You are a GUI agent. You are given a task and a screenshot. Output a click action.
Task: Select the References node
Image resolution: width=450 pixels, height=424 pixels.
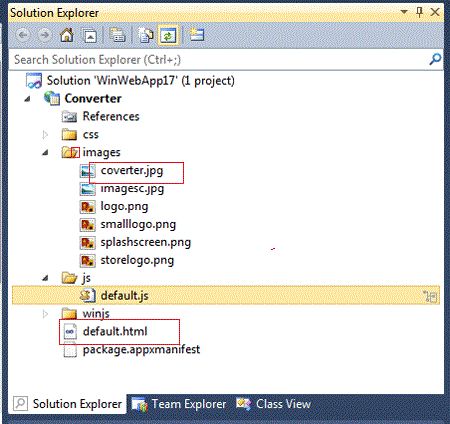(x=111, y=116)
